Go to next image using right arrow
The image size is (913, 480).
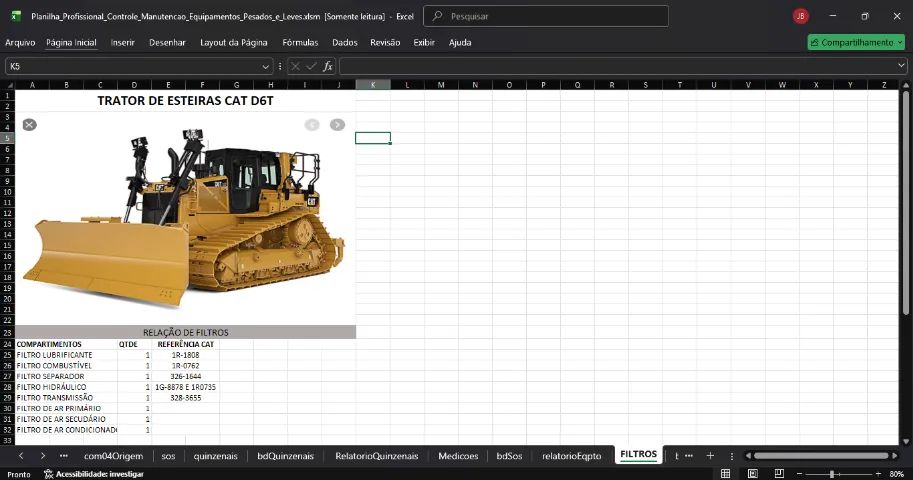tap(337, 124)
